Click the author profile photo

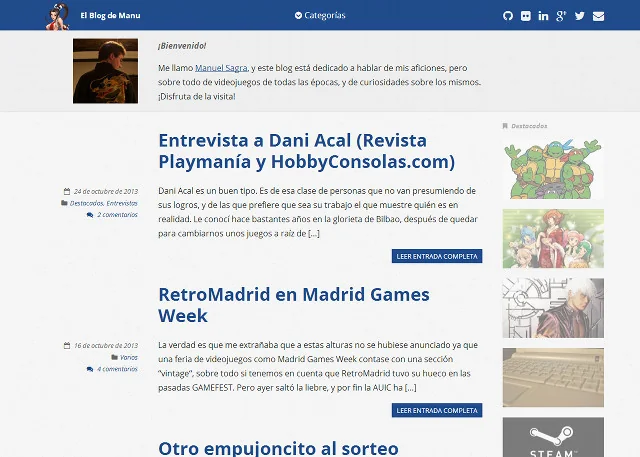[x=105, y=71]
